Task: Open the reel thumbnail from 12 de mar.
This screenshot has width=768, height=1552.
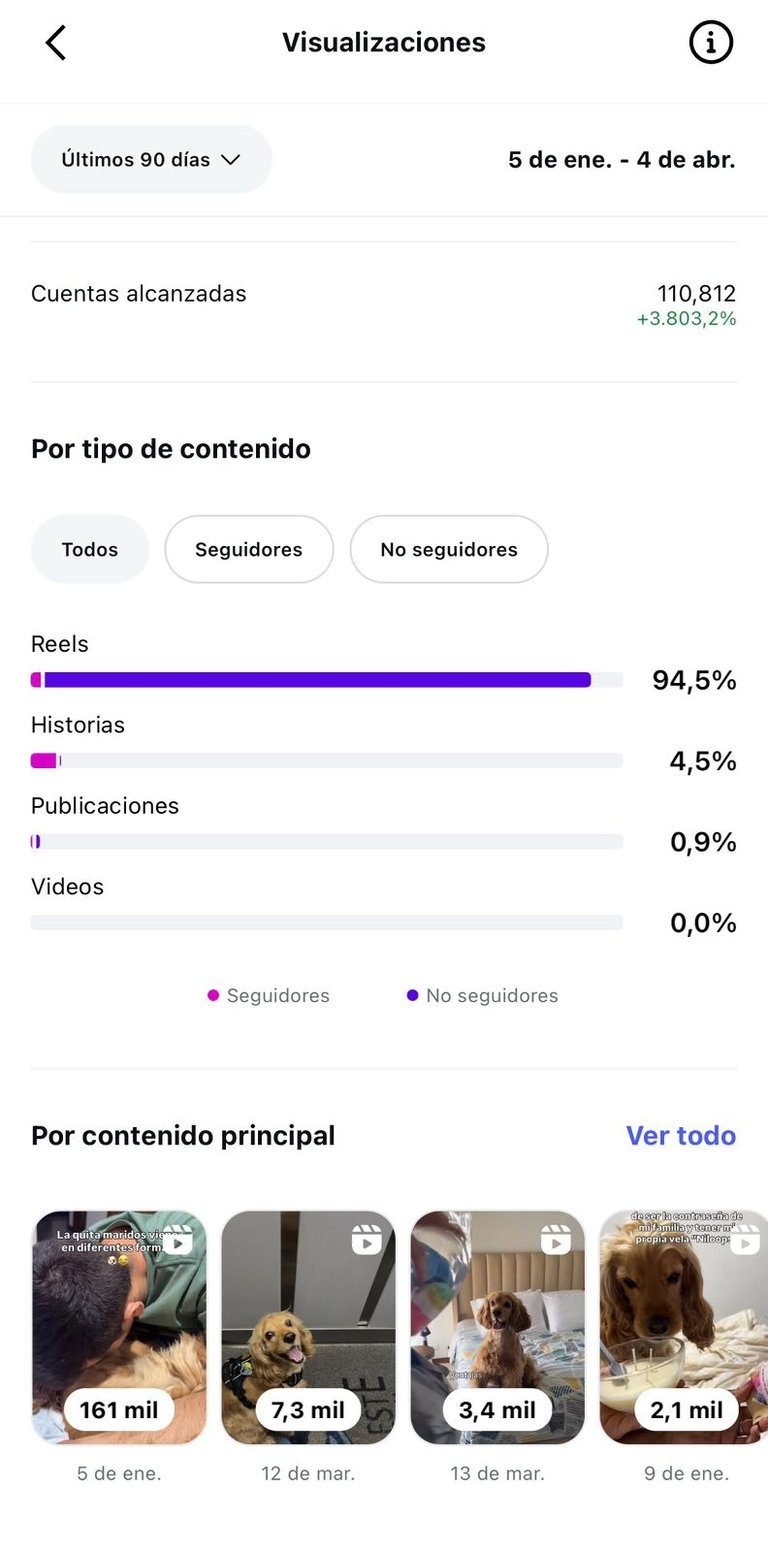Action: point(308,1327)
